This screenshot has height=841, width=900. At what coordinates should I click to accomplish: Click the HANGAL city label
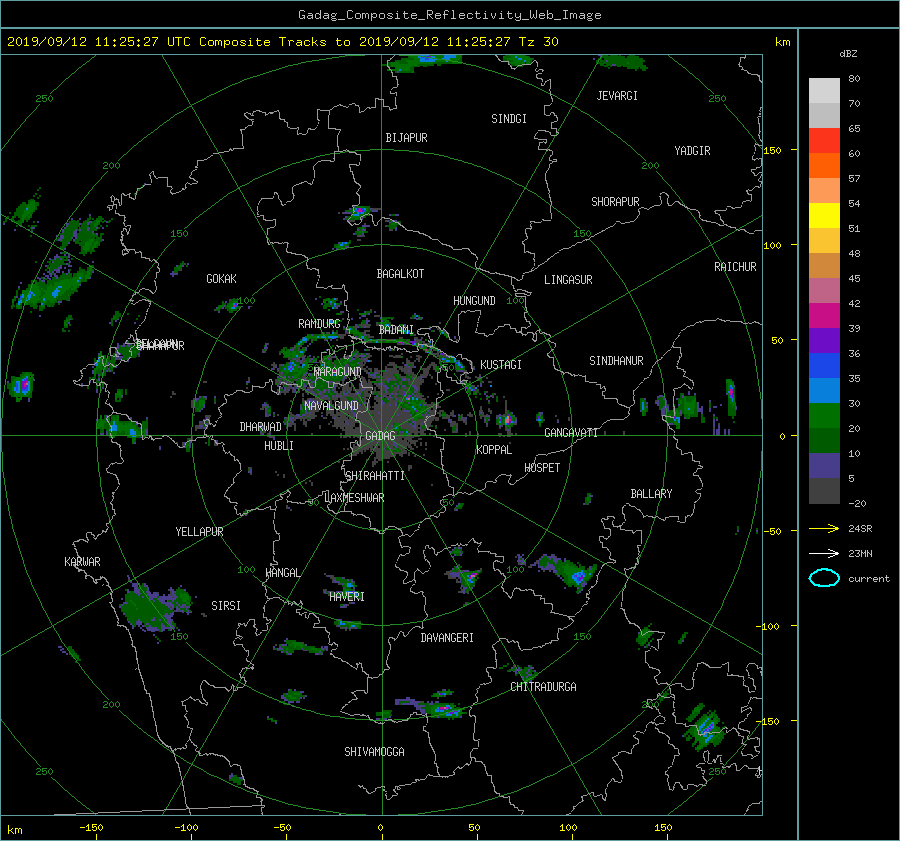pos(282,573)
